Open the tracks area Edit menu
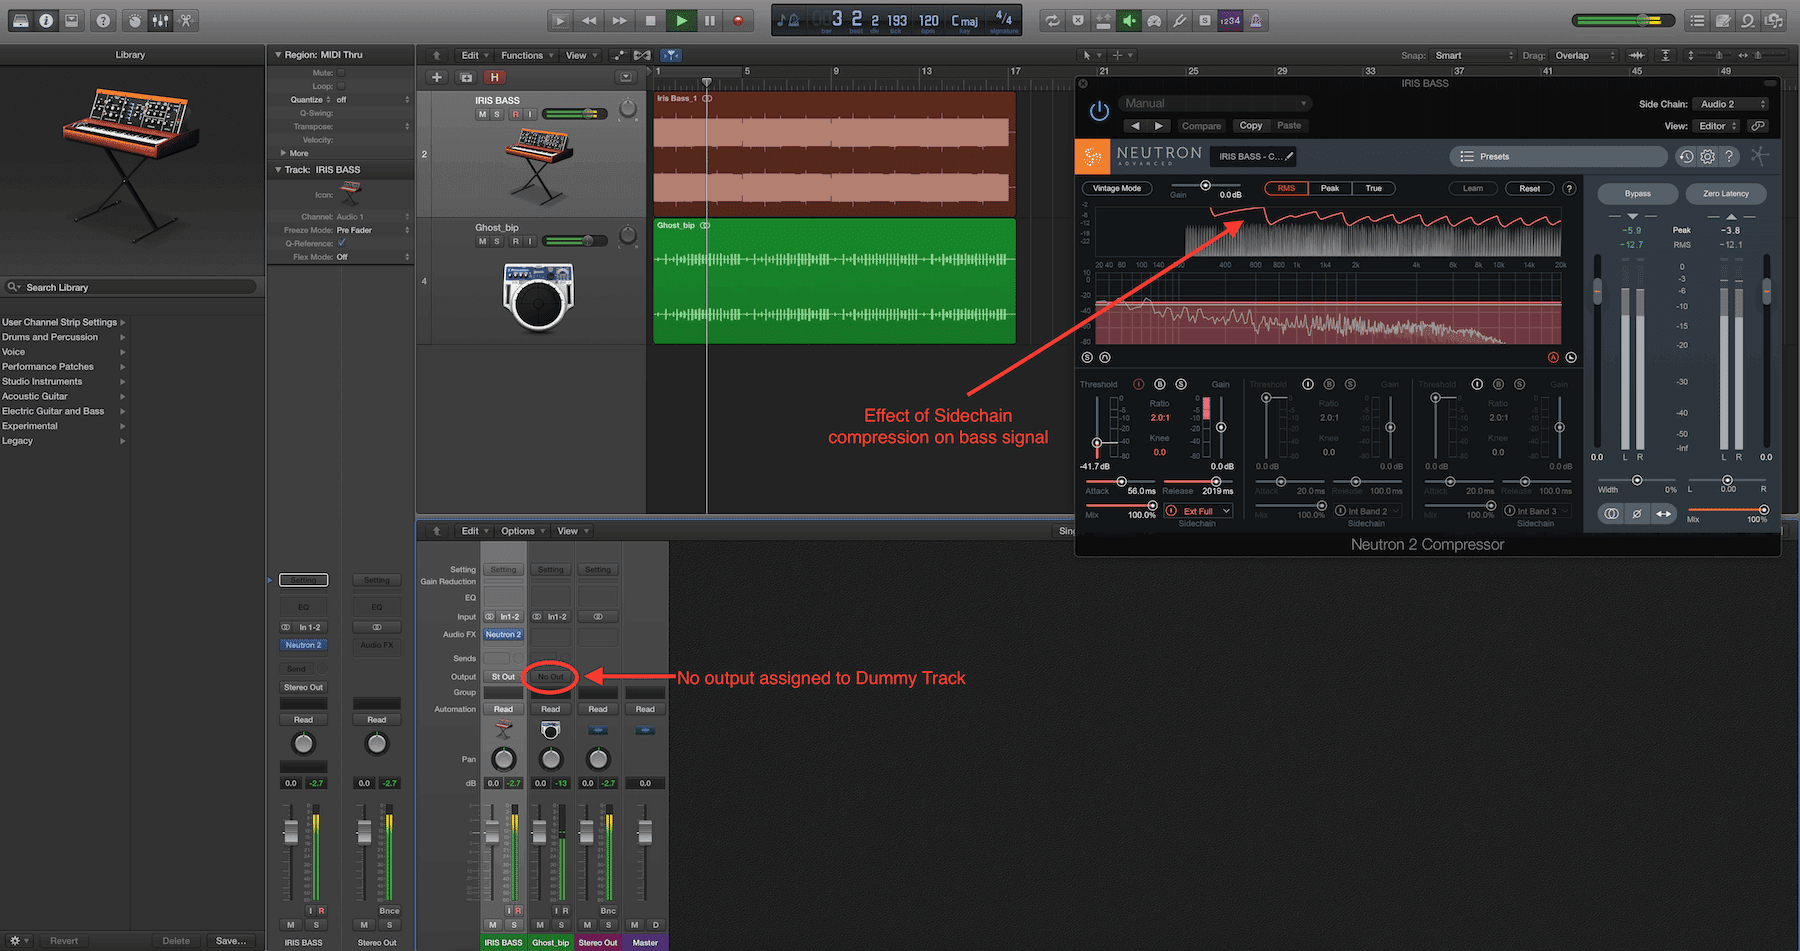The width and height of the screenshot is (1800, 951). (x=474, y=55)
